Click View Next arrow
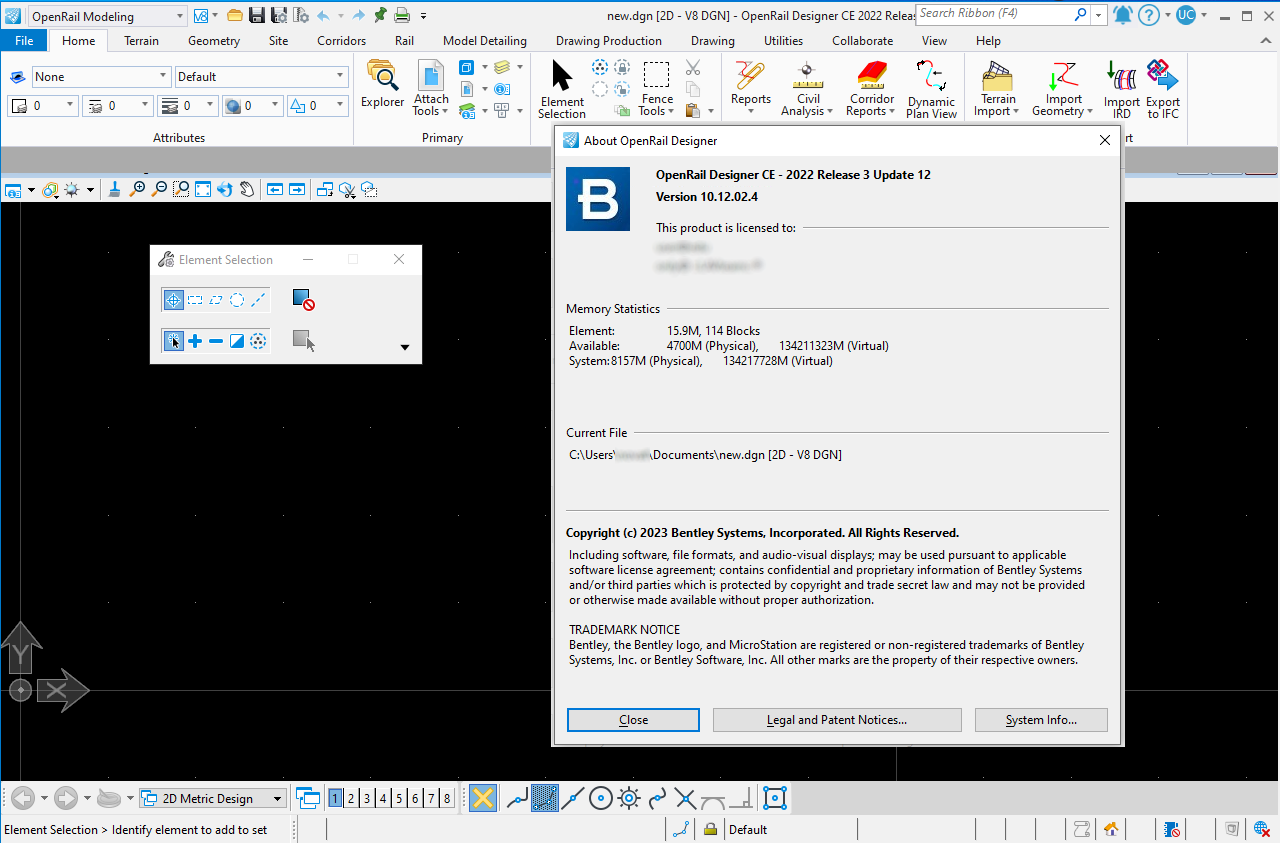Screen dimensions: 1280x843 tap(297, 188)
